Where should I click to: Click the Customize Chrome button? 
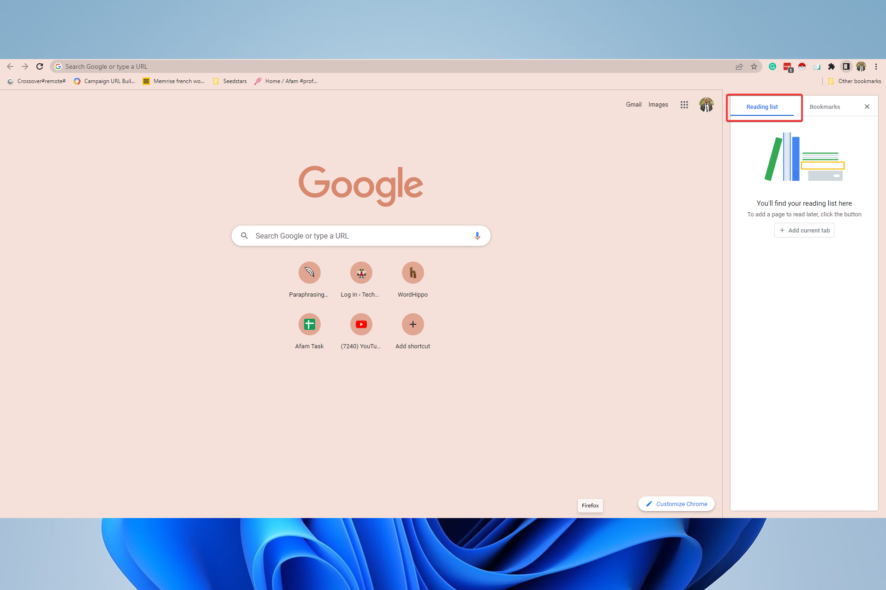(676, 504)
